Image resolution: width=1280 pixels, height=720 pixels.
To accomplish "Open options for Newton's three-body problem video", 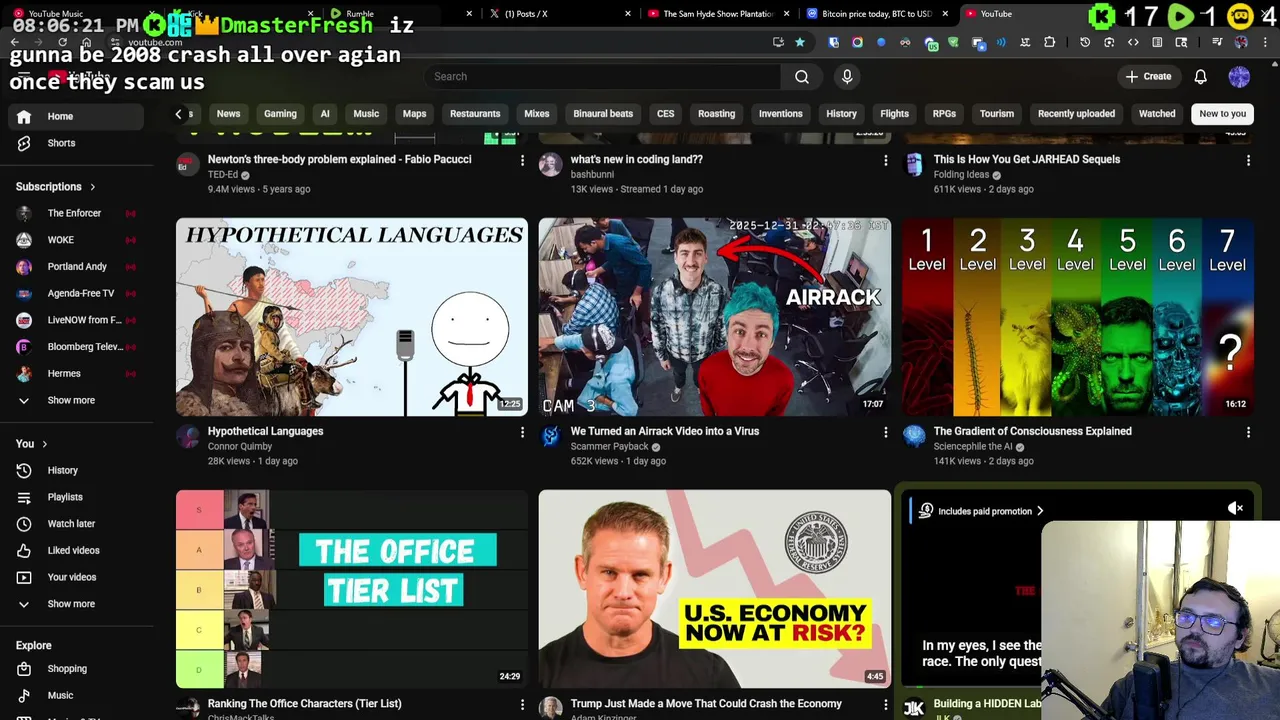I will [x=522, y=160].
